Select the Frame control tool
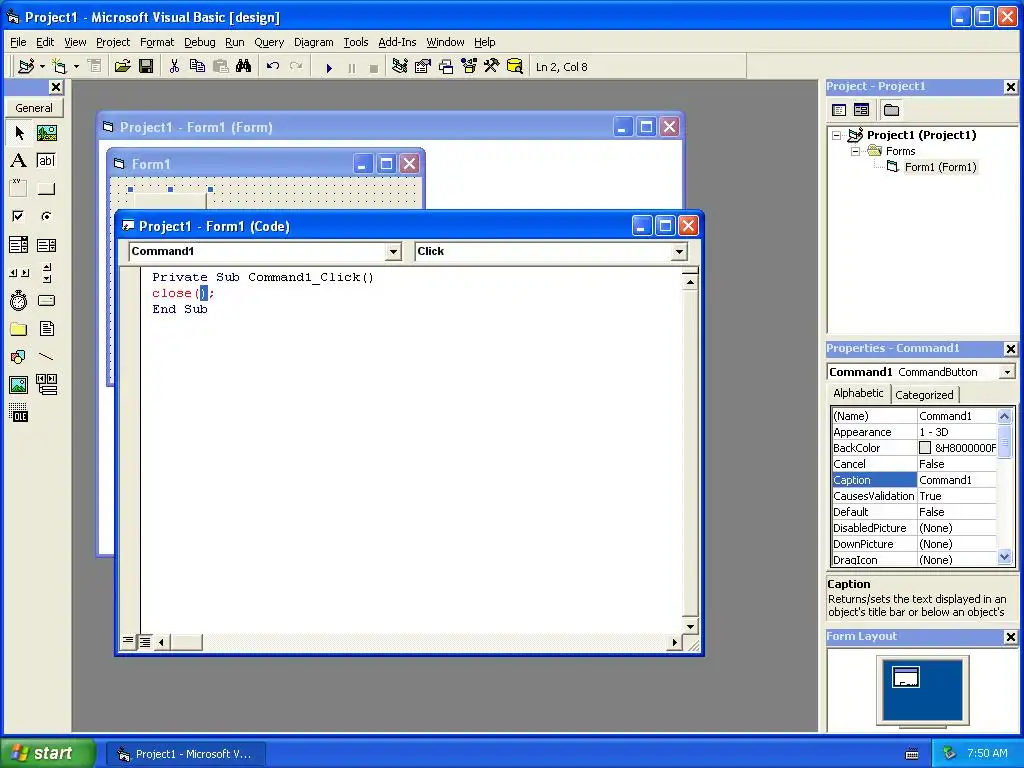Screen dimensions: 1024x768 coord(19,189)
